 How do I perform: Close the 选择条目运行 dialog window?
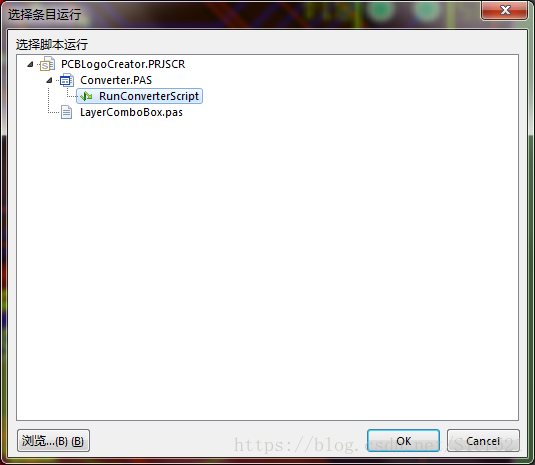505,10
